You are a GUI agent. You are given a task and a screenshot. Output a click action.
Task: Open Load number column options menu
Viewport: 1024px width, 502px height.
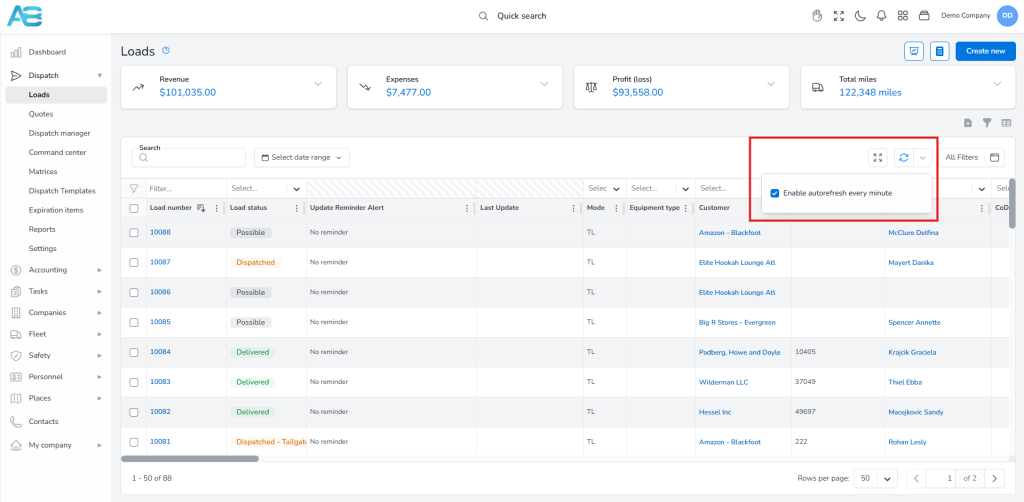(x=217, y=208)
